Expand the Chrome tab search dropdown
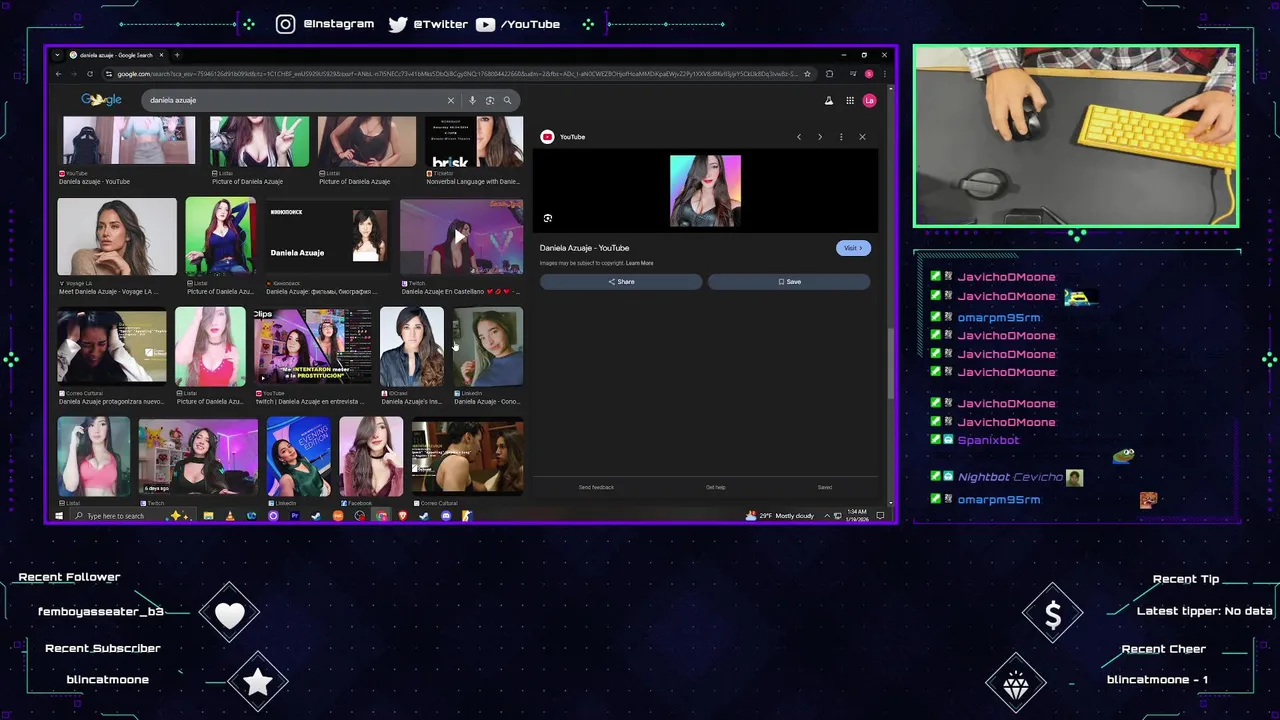1280x720 pixels. 58,55
